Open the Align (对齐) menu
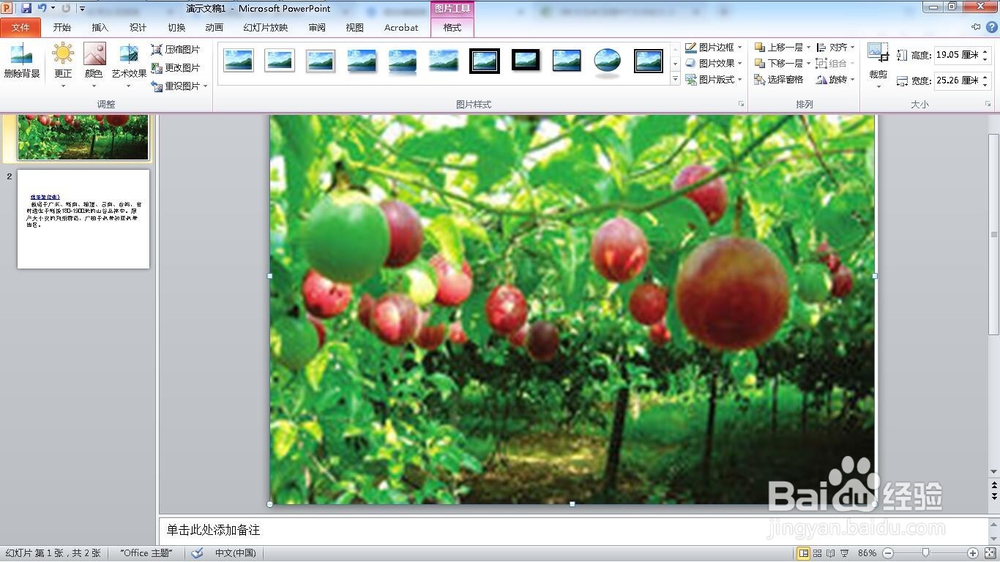The height and width of the screenshot is (562, 1000). pos(835,47)
